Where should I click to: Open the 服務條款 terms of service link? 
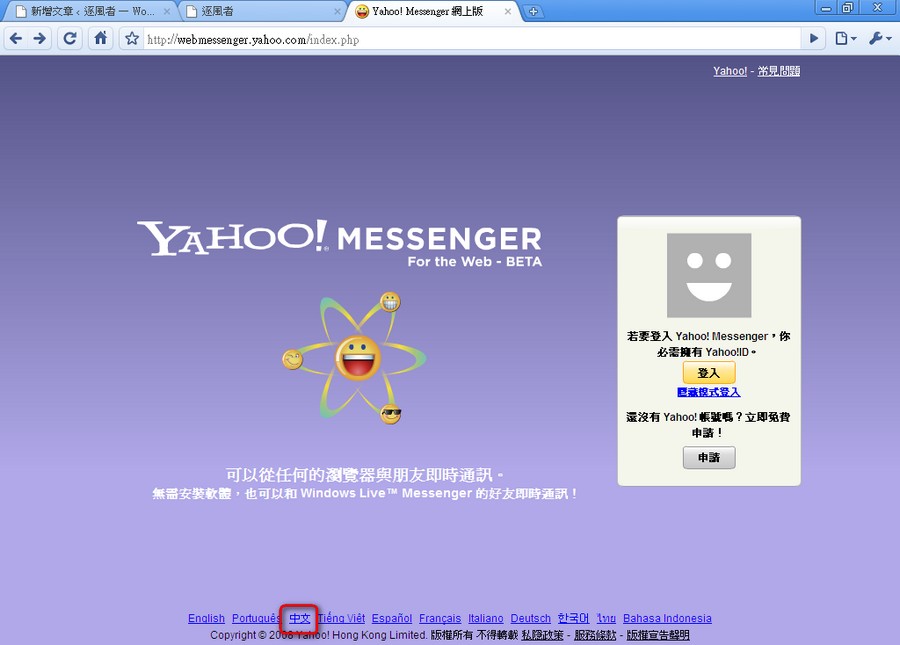click(x=595, y=635)
